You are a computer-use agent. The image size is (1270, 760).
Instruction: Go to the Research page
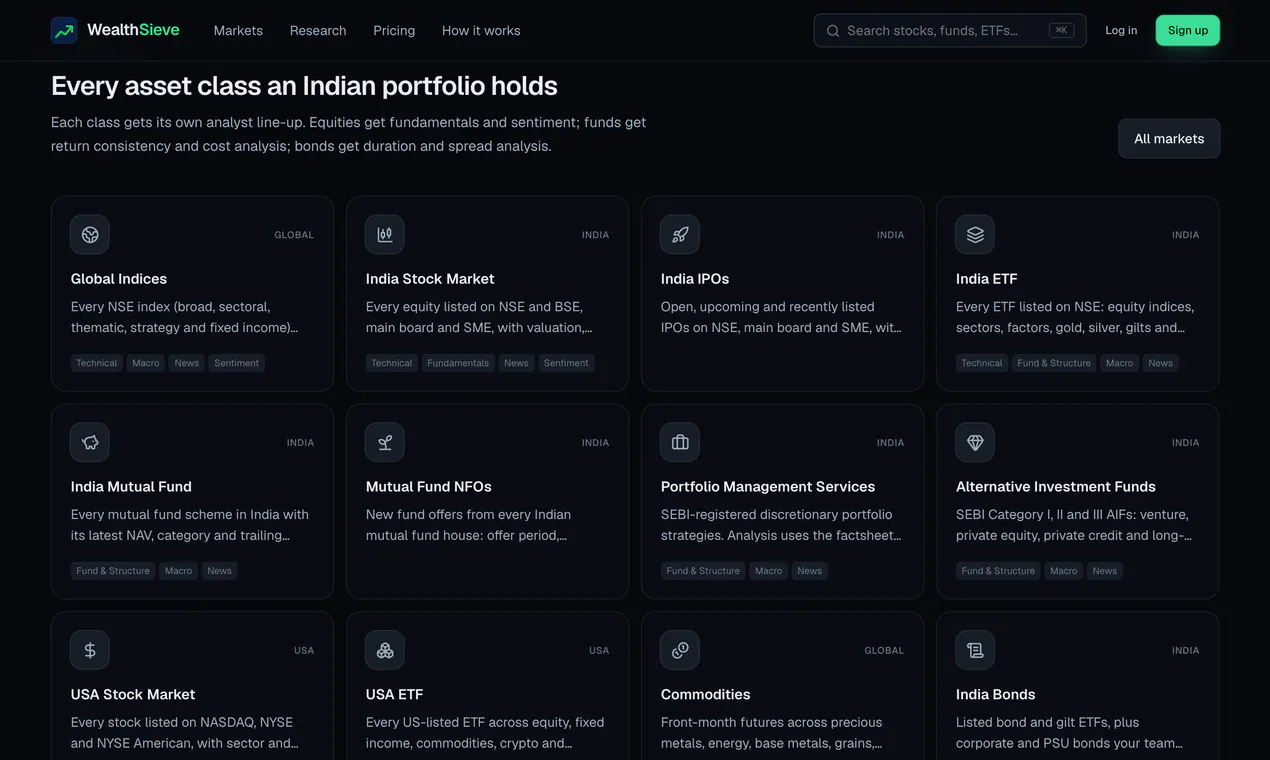(x=318, y=31)
